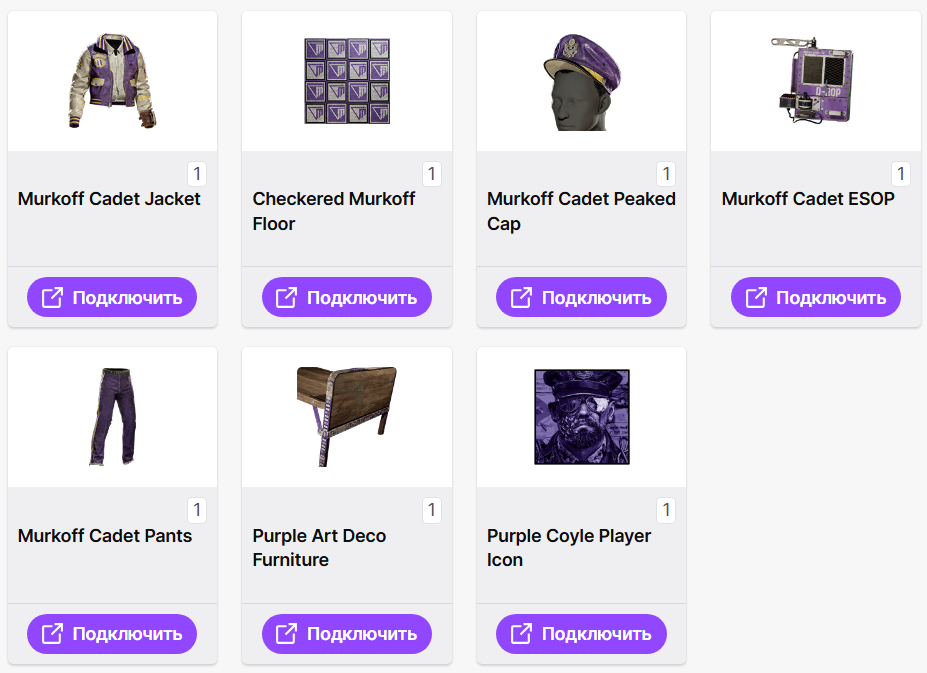This screenshot has height=673, width=927.
Task: Click quantity badge on Checkered Murkoff Floor
Action: [x=432, y=174]
